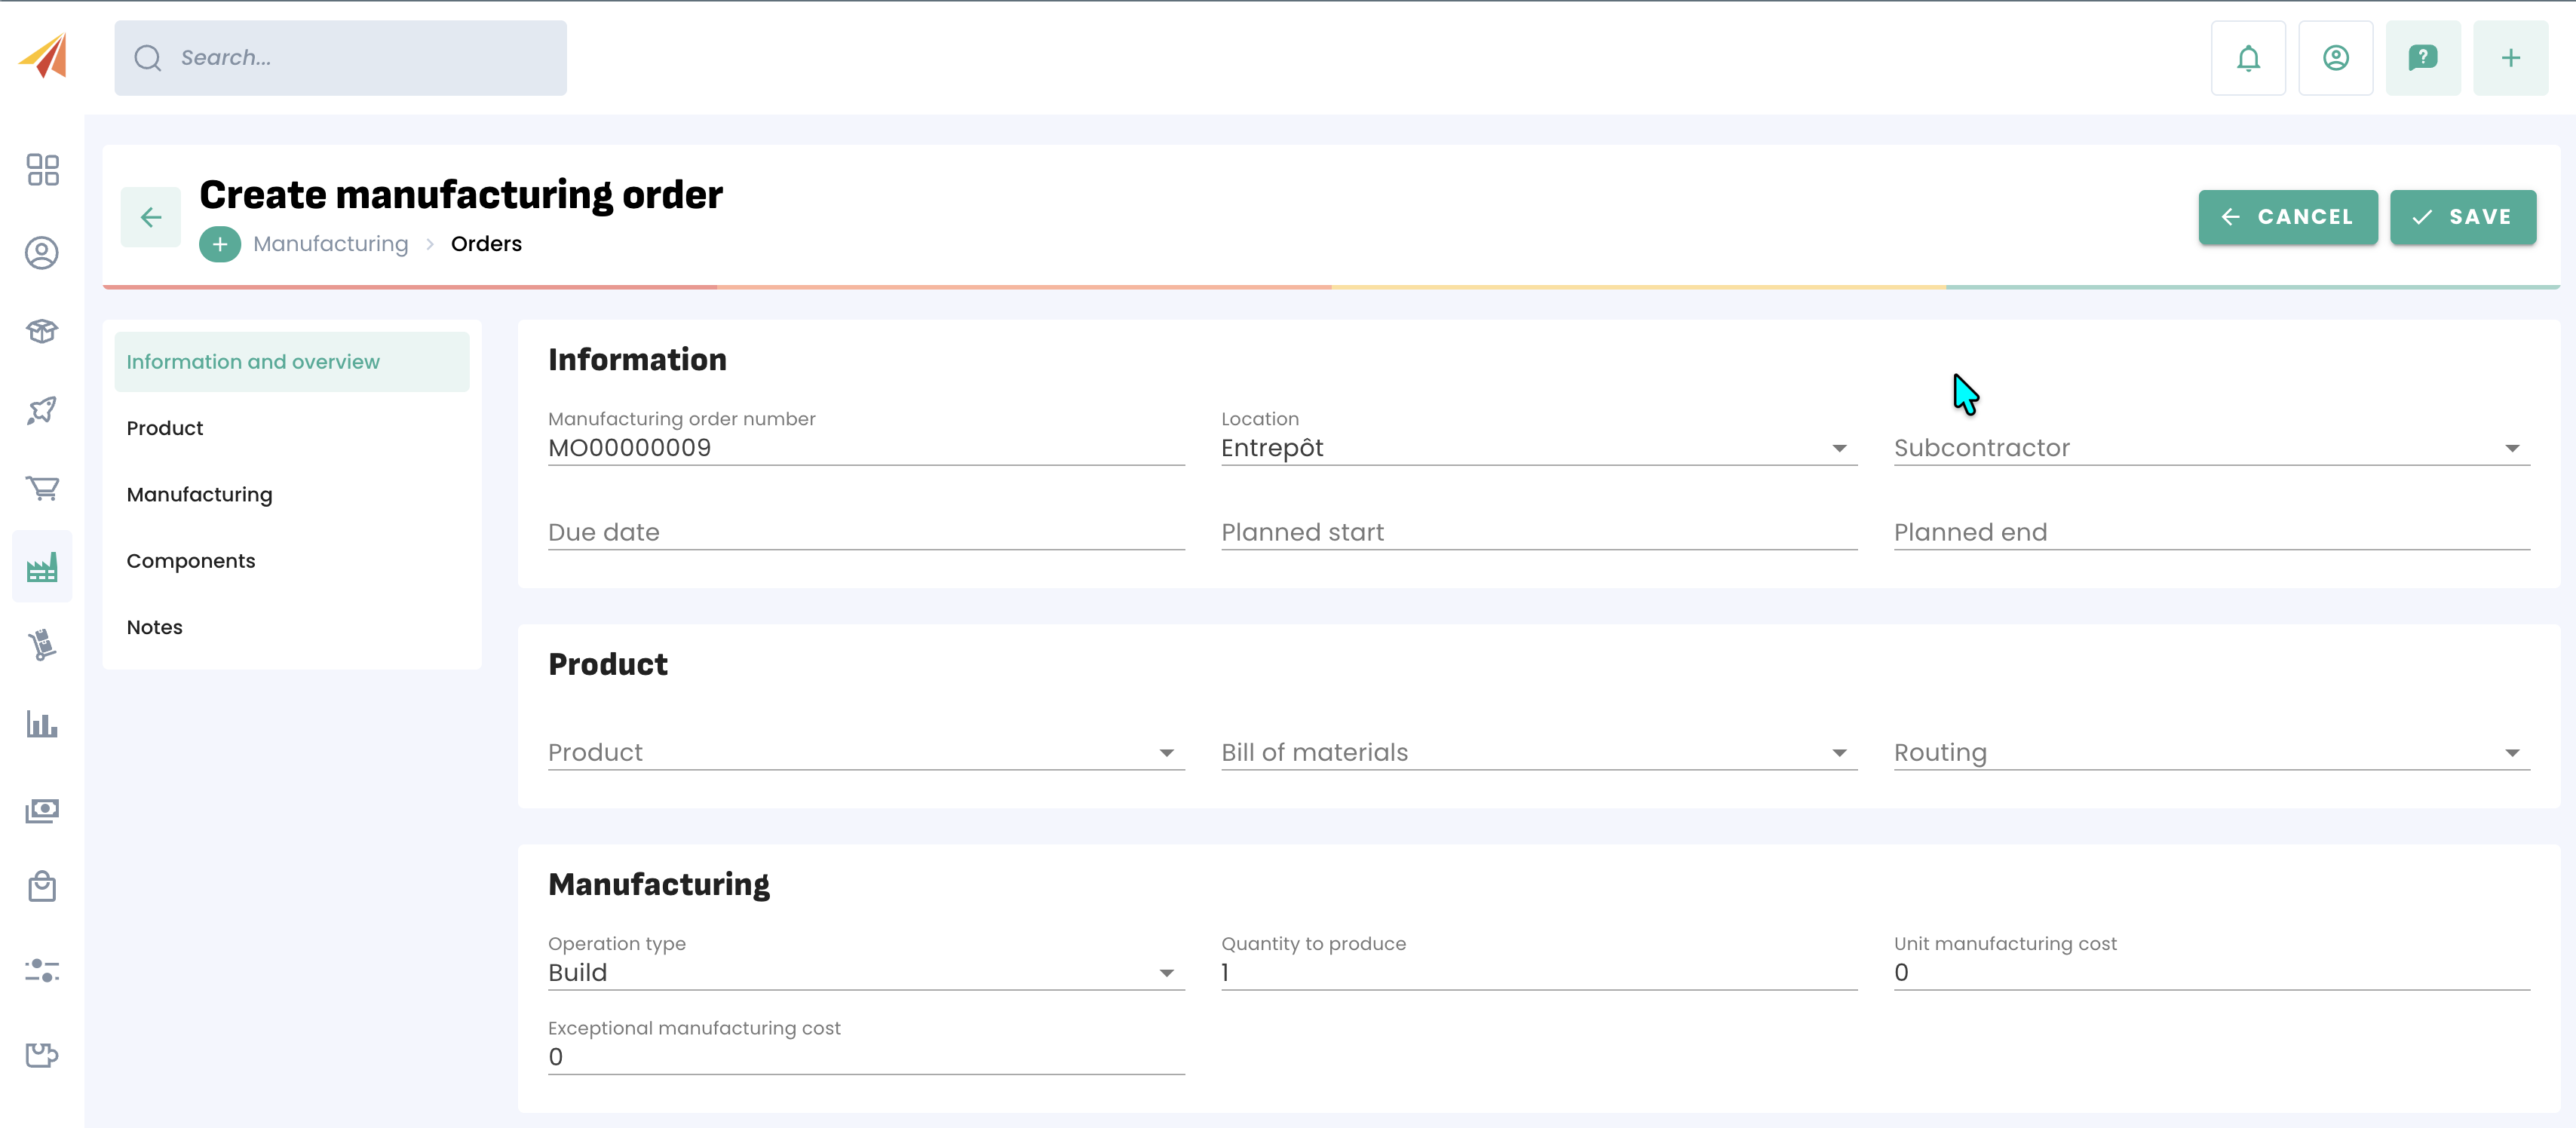Click the green plus icon beside breadcrumb

[x=220, y=244]
